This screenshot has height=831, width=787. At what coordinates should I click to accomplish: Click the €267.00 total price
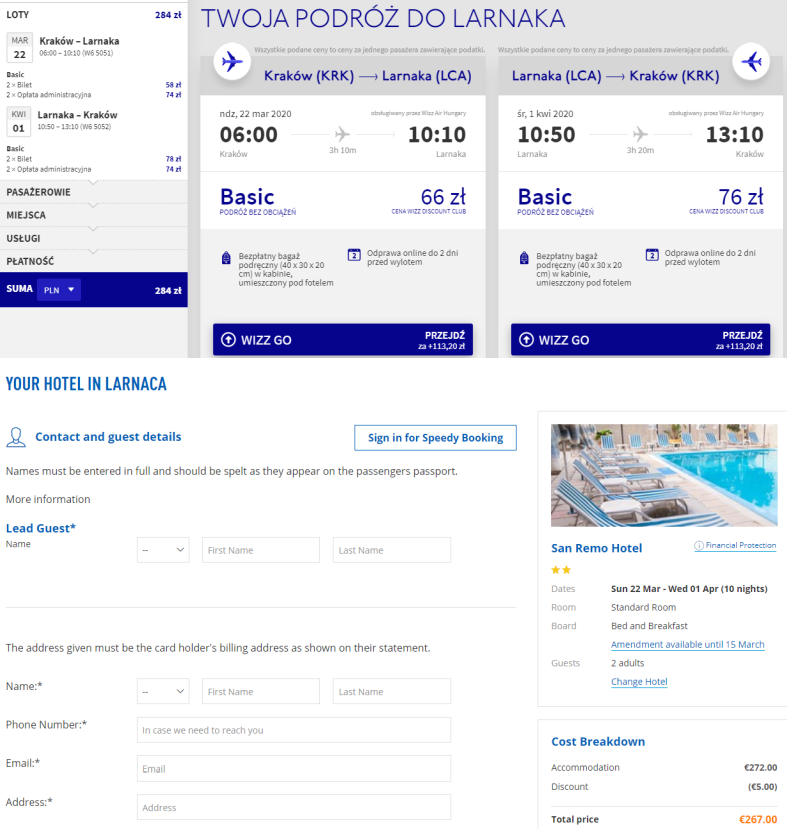tap(758, 819)
